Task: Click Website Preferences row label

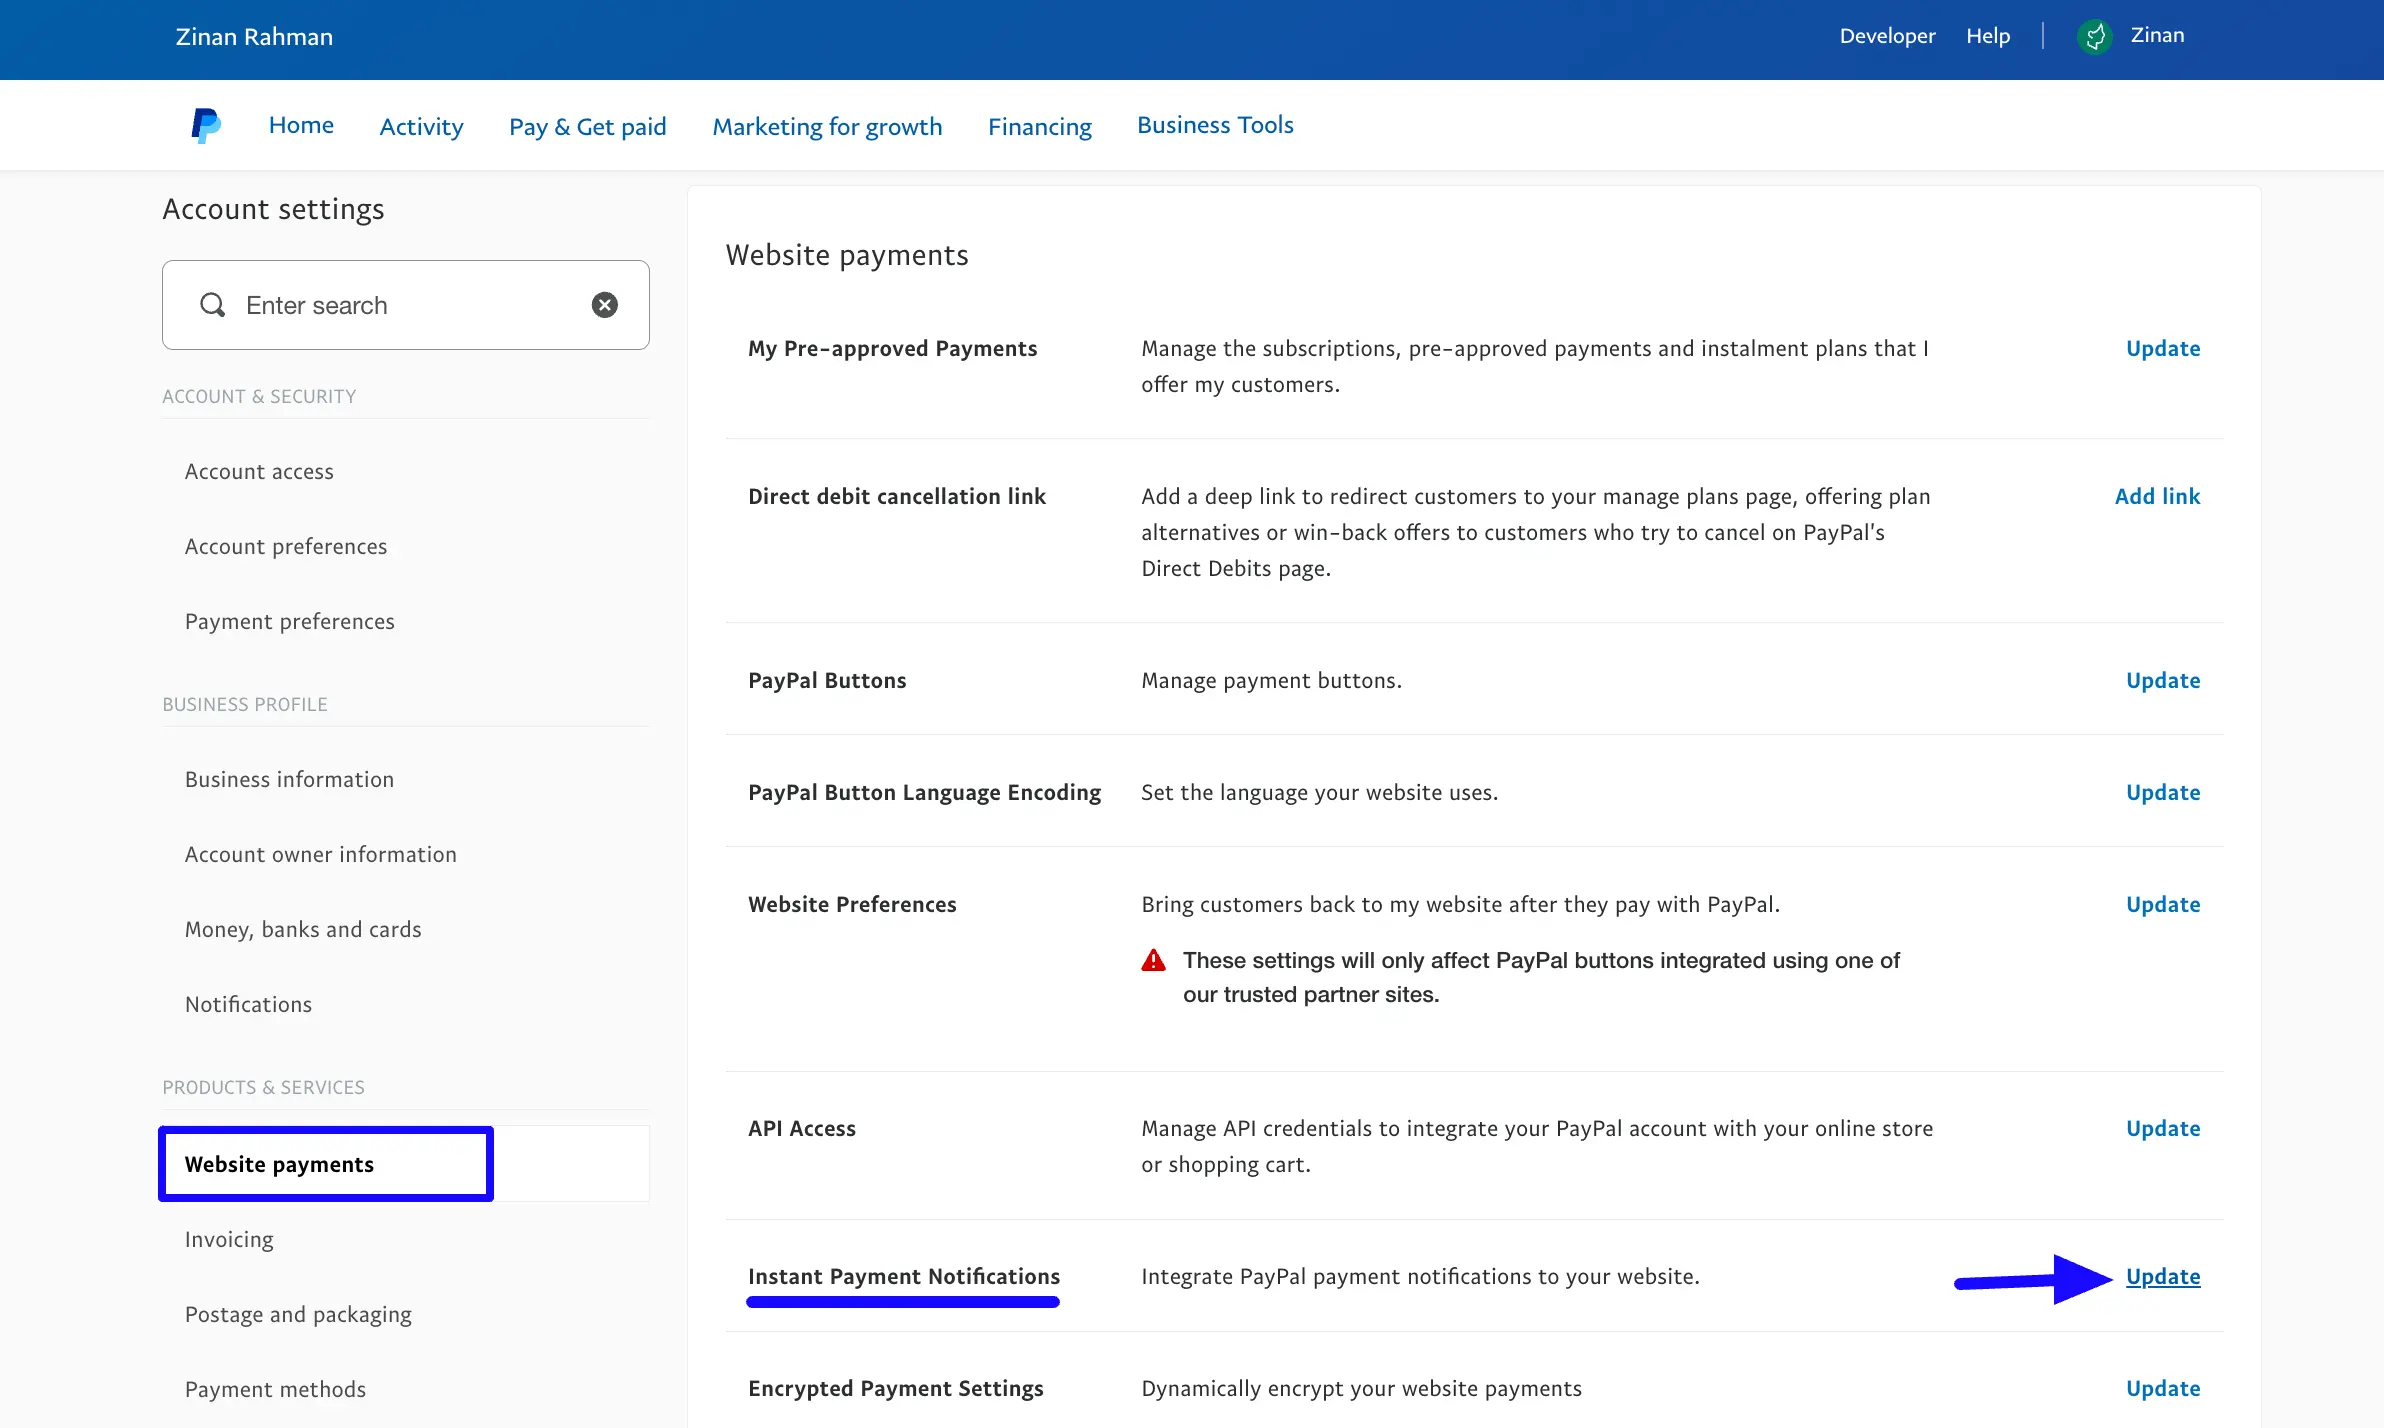Action: (x=852, y=904)
